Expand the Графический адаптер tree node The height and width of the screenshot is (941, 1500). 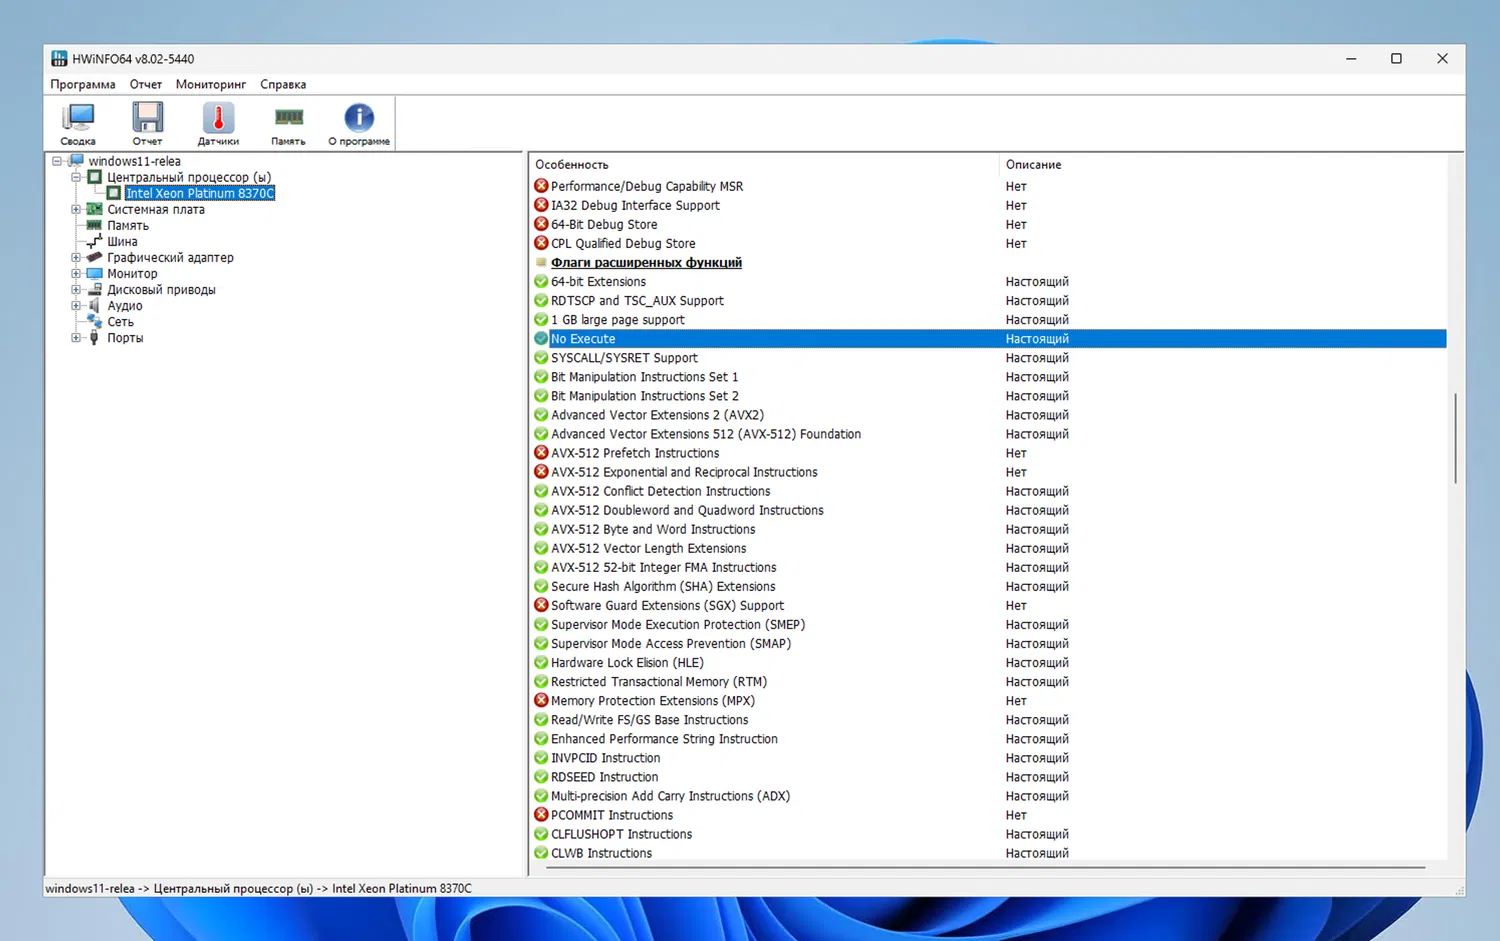[76, 258]
